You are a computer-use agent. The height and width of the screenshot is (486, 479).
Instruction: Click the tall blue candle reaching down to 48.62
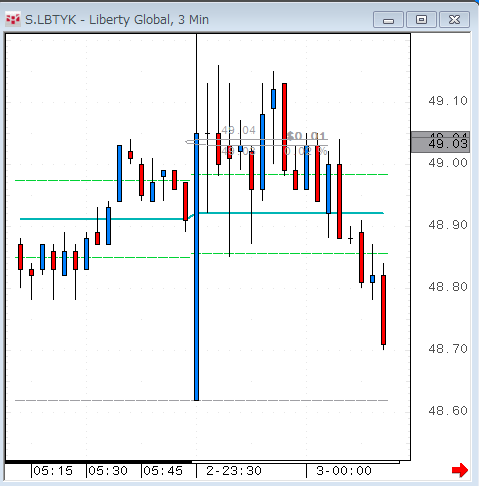click(196, 267)
